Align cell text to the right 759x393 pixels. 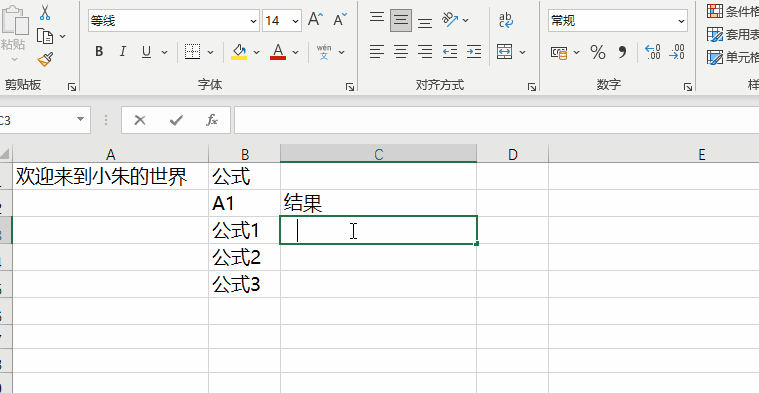pos(425,52)
